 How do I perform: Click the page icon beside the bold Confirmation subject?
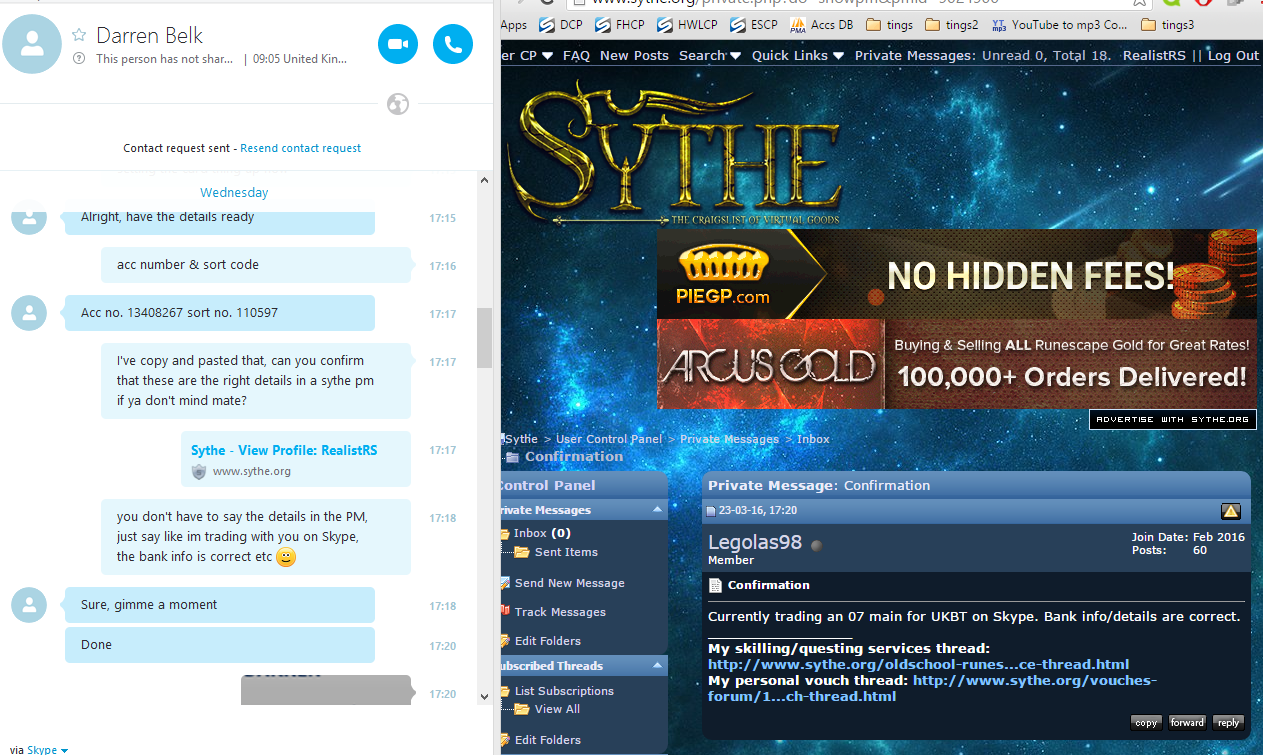coord(715,586)
